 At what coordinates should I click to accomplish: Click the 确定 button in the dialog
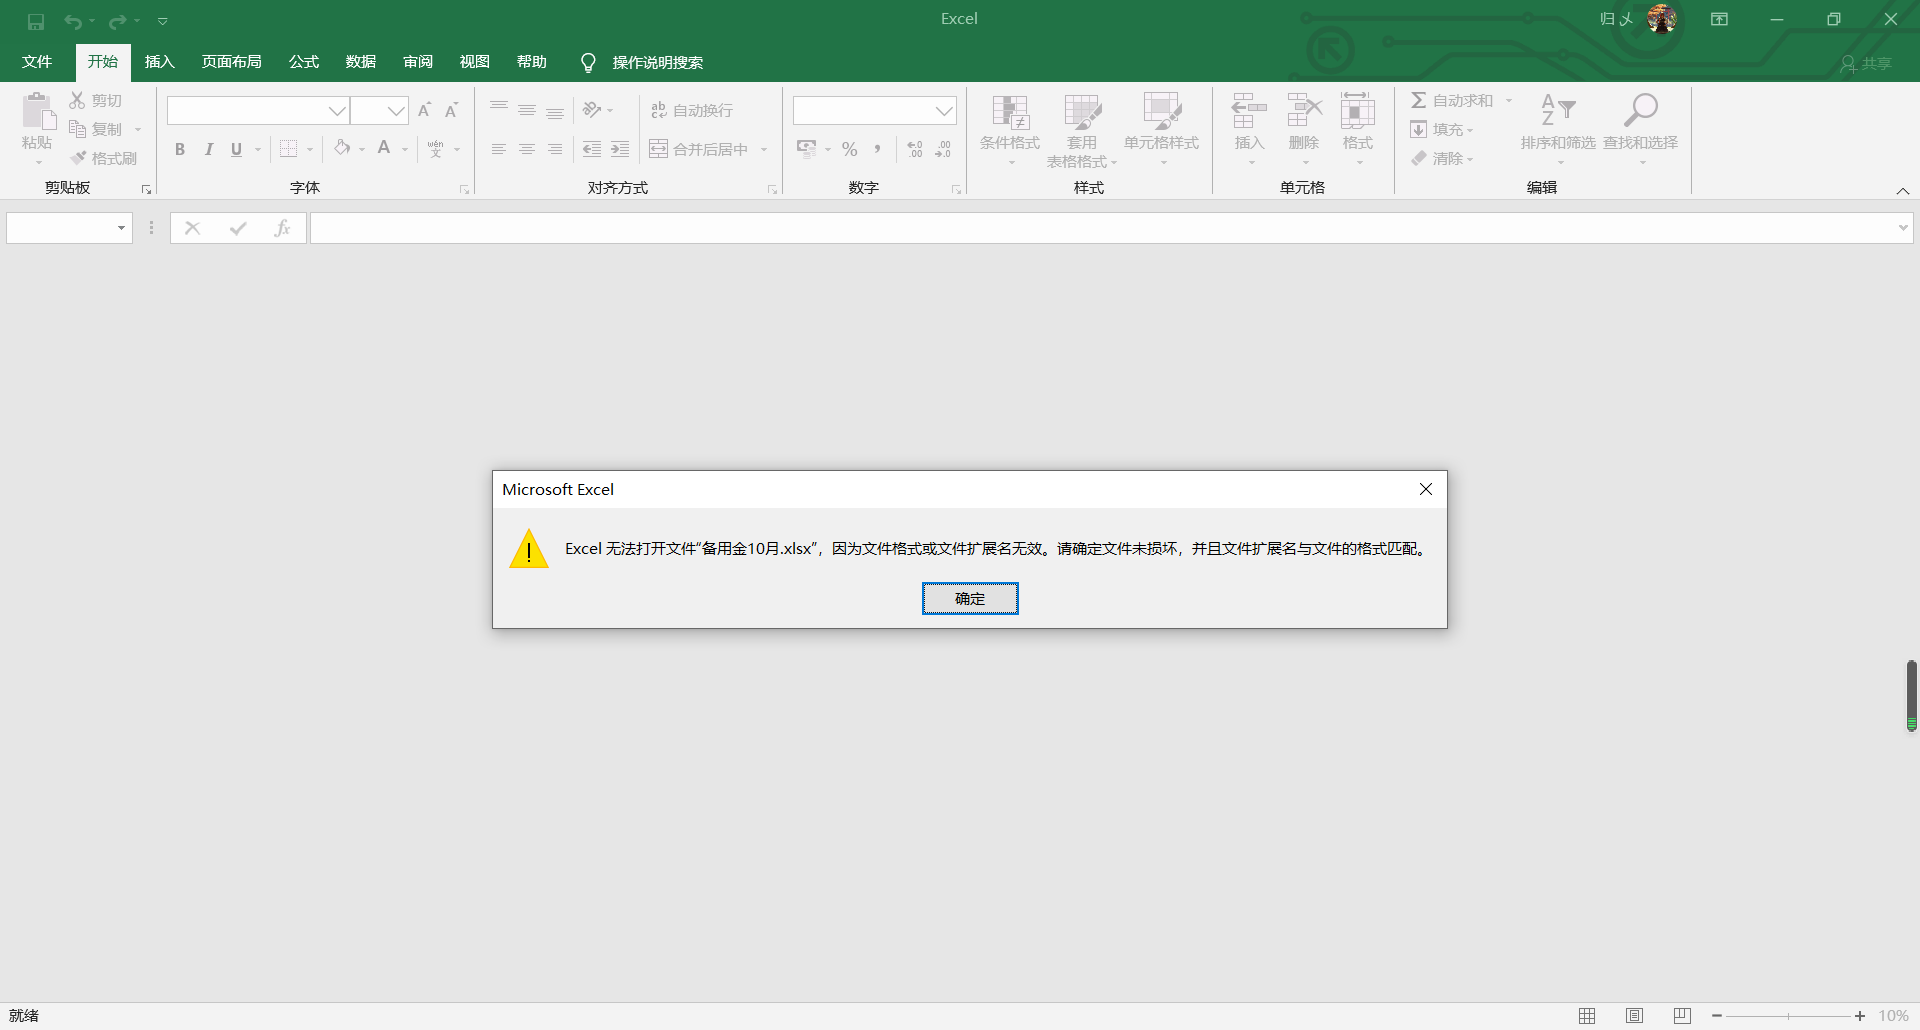pos(970,598)
